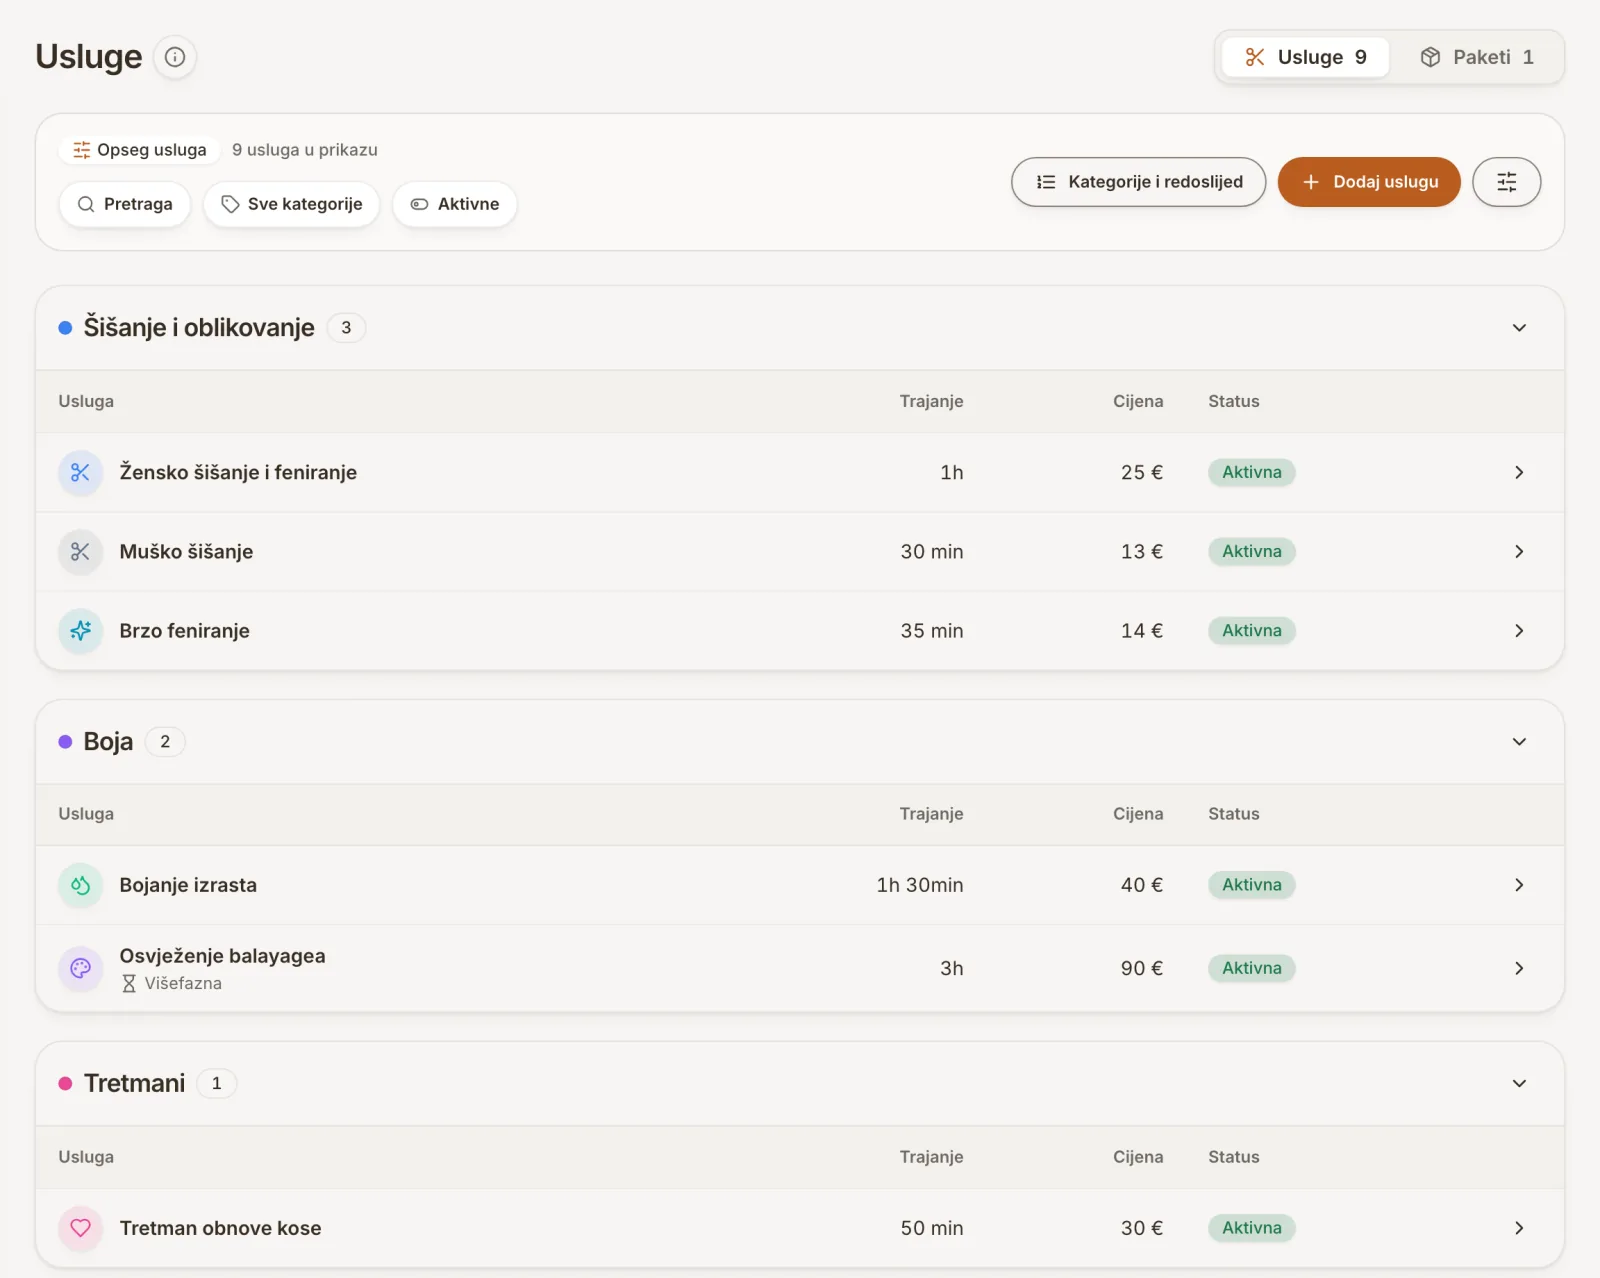Screen dimensions: 1600x1278
Task: Click the 50 min duration cell
Action: click(932, 1228)
